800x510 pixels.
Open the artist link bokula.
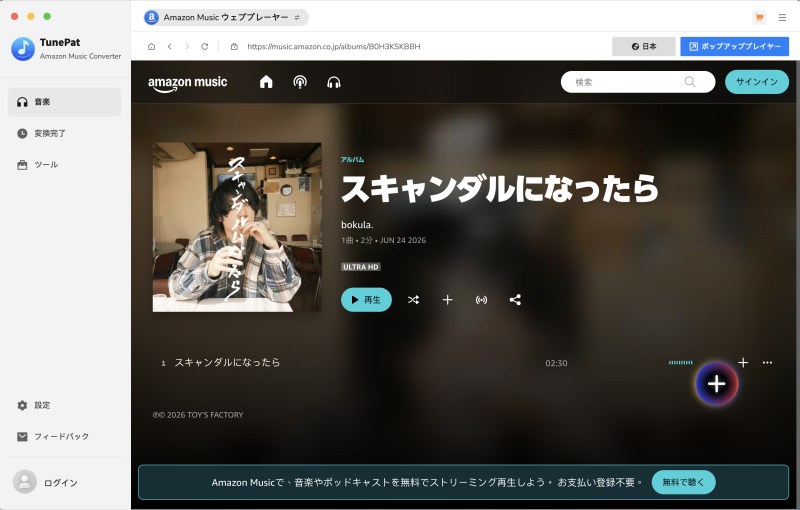pos(357,224)
